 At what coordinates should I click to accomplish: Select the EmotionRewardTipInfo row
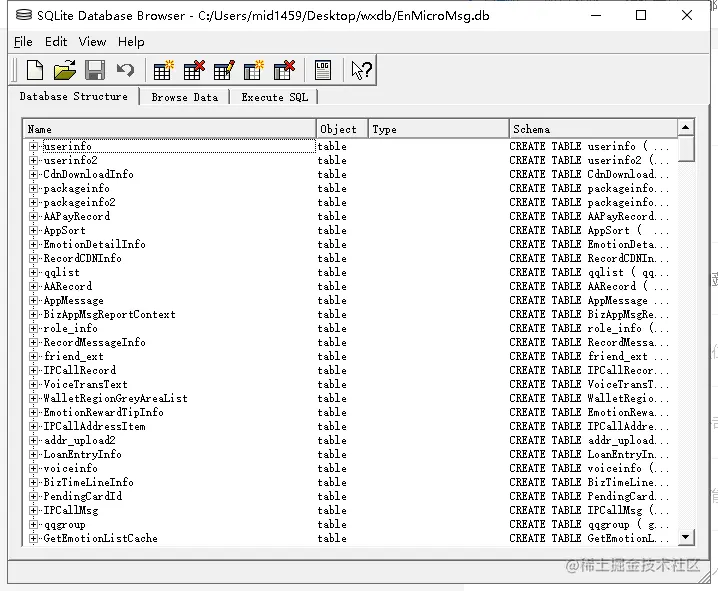pyautogui.click(x=350, y=412)
